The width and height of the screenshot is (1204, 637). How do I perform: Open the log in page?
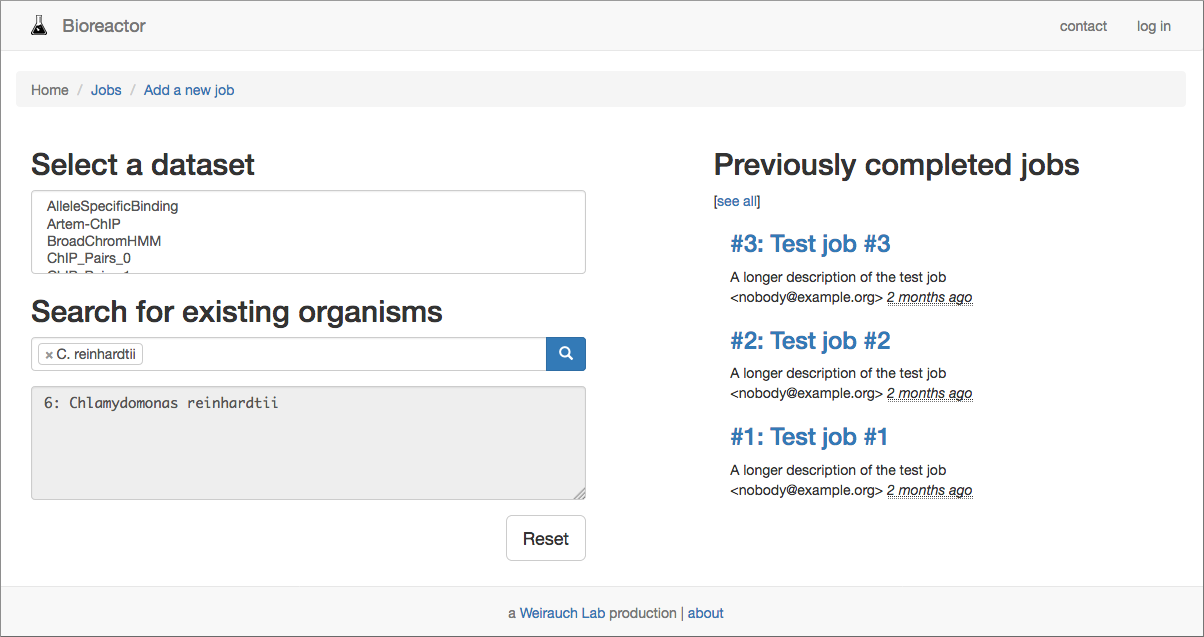[x=1153, y=26]
